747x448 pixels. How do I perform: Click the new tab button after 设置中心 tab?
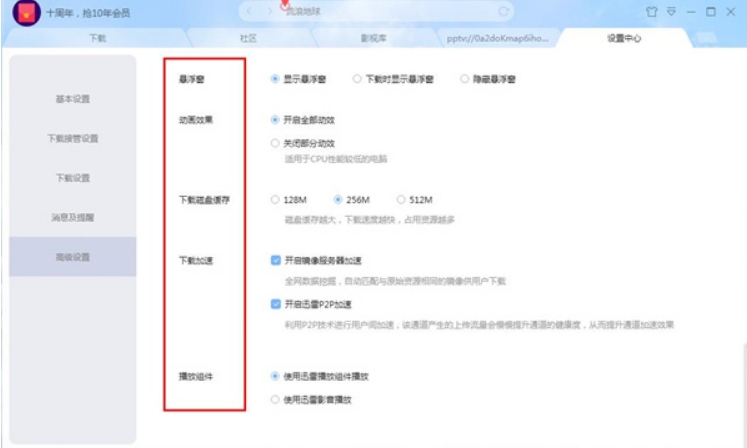point(707,38)
